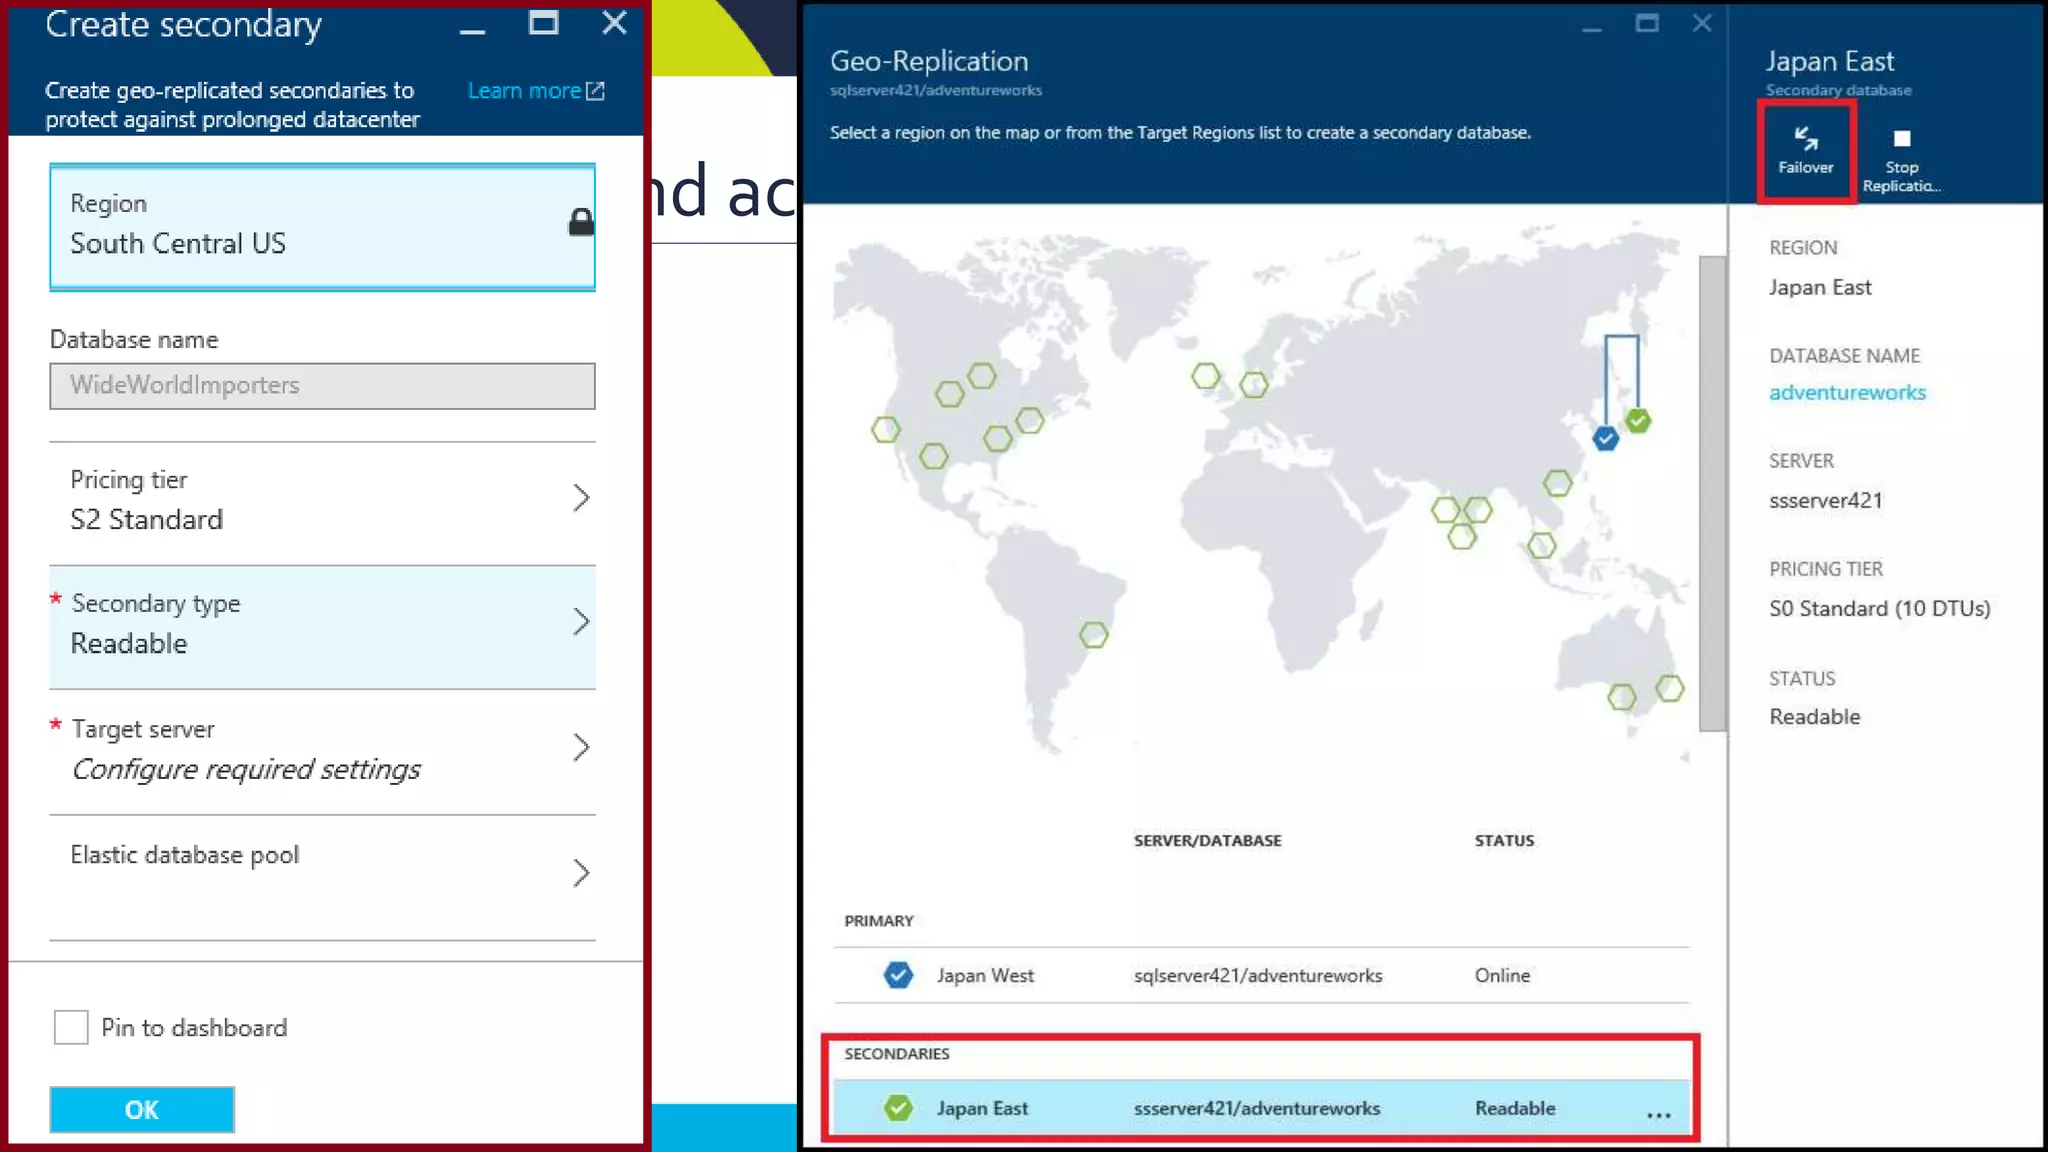Open the adventureworks database link

click(x=1847, y=392)
